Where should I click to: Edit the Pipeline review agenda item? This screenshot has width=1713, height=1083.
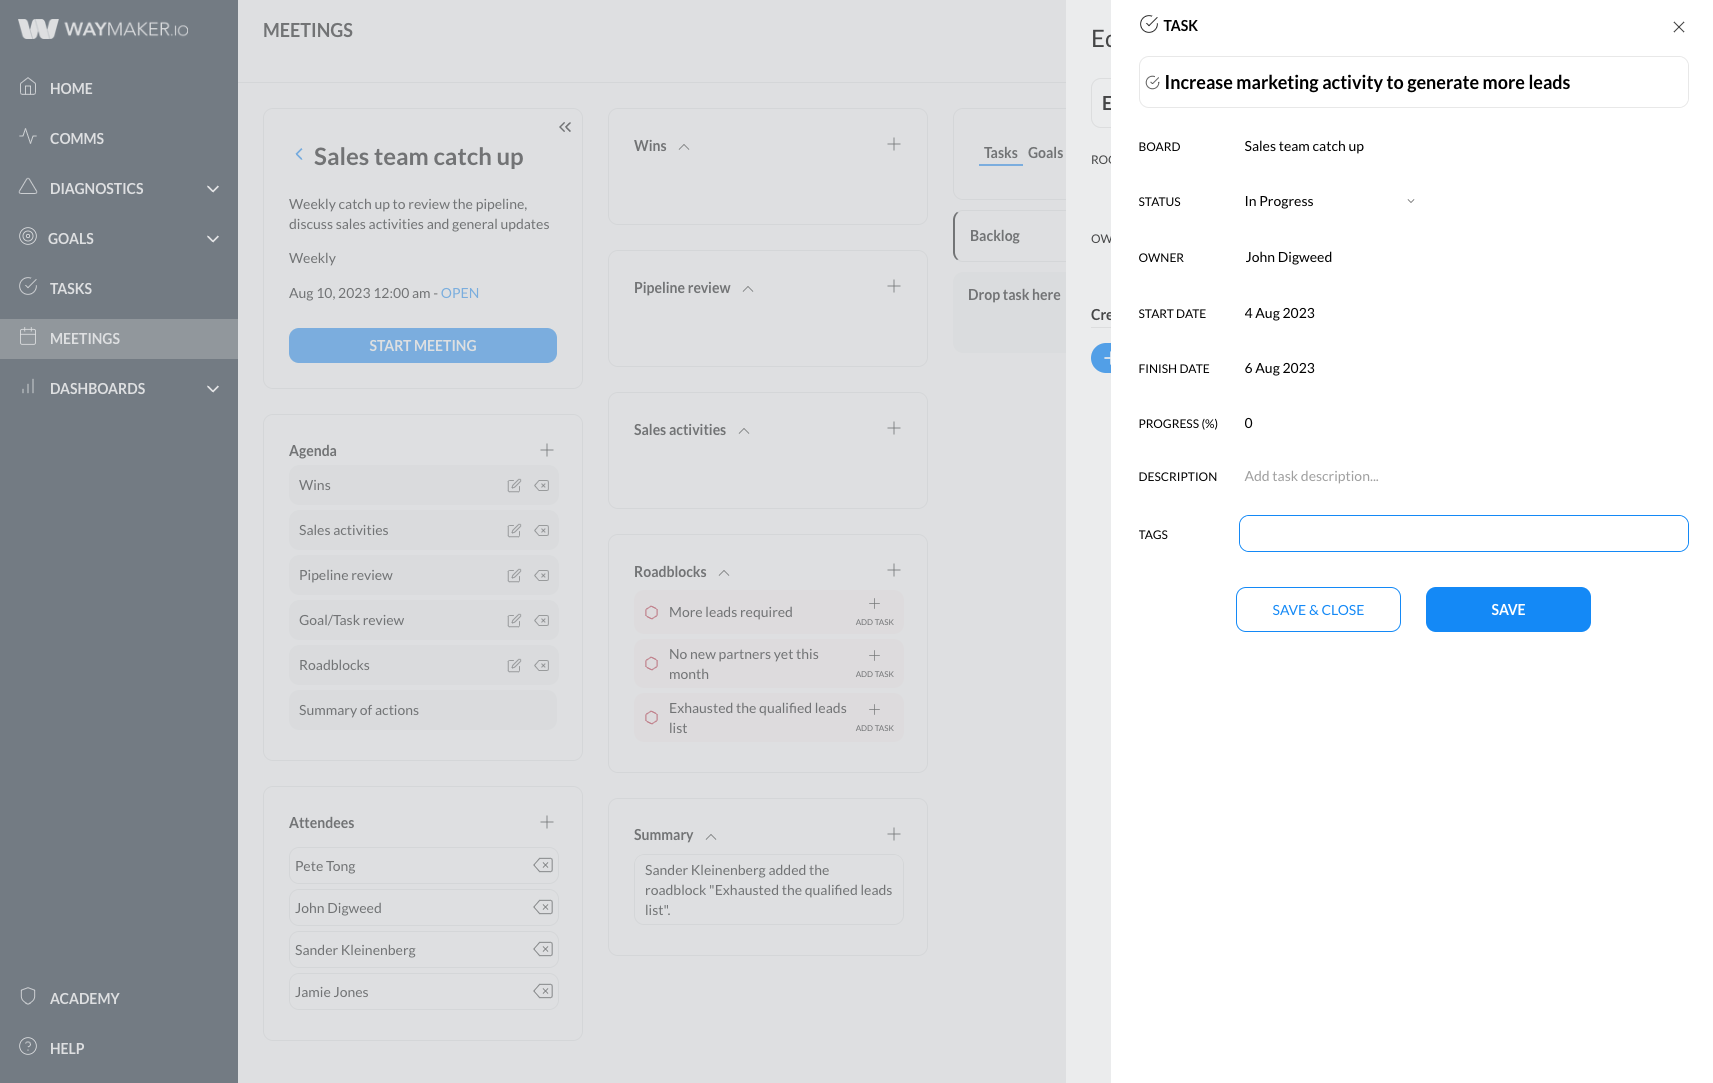tap(514, 575)
